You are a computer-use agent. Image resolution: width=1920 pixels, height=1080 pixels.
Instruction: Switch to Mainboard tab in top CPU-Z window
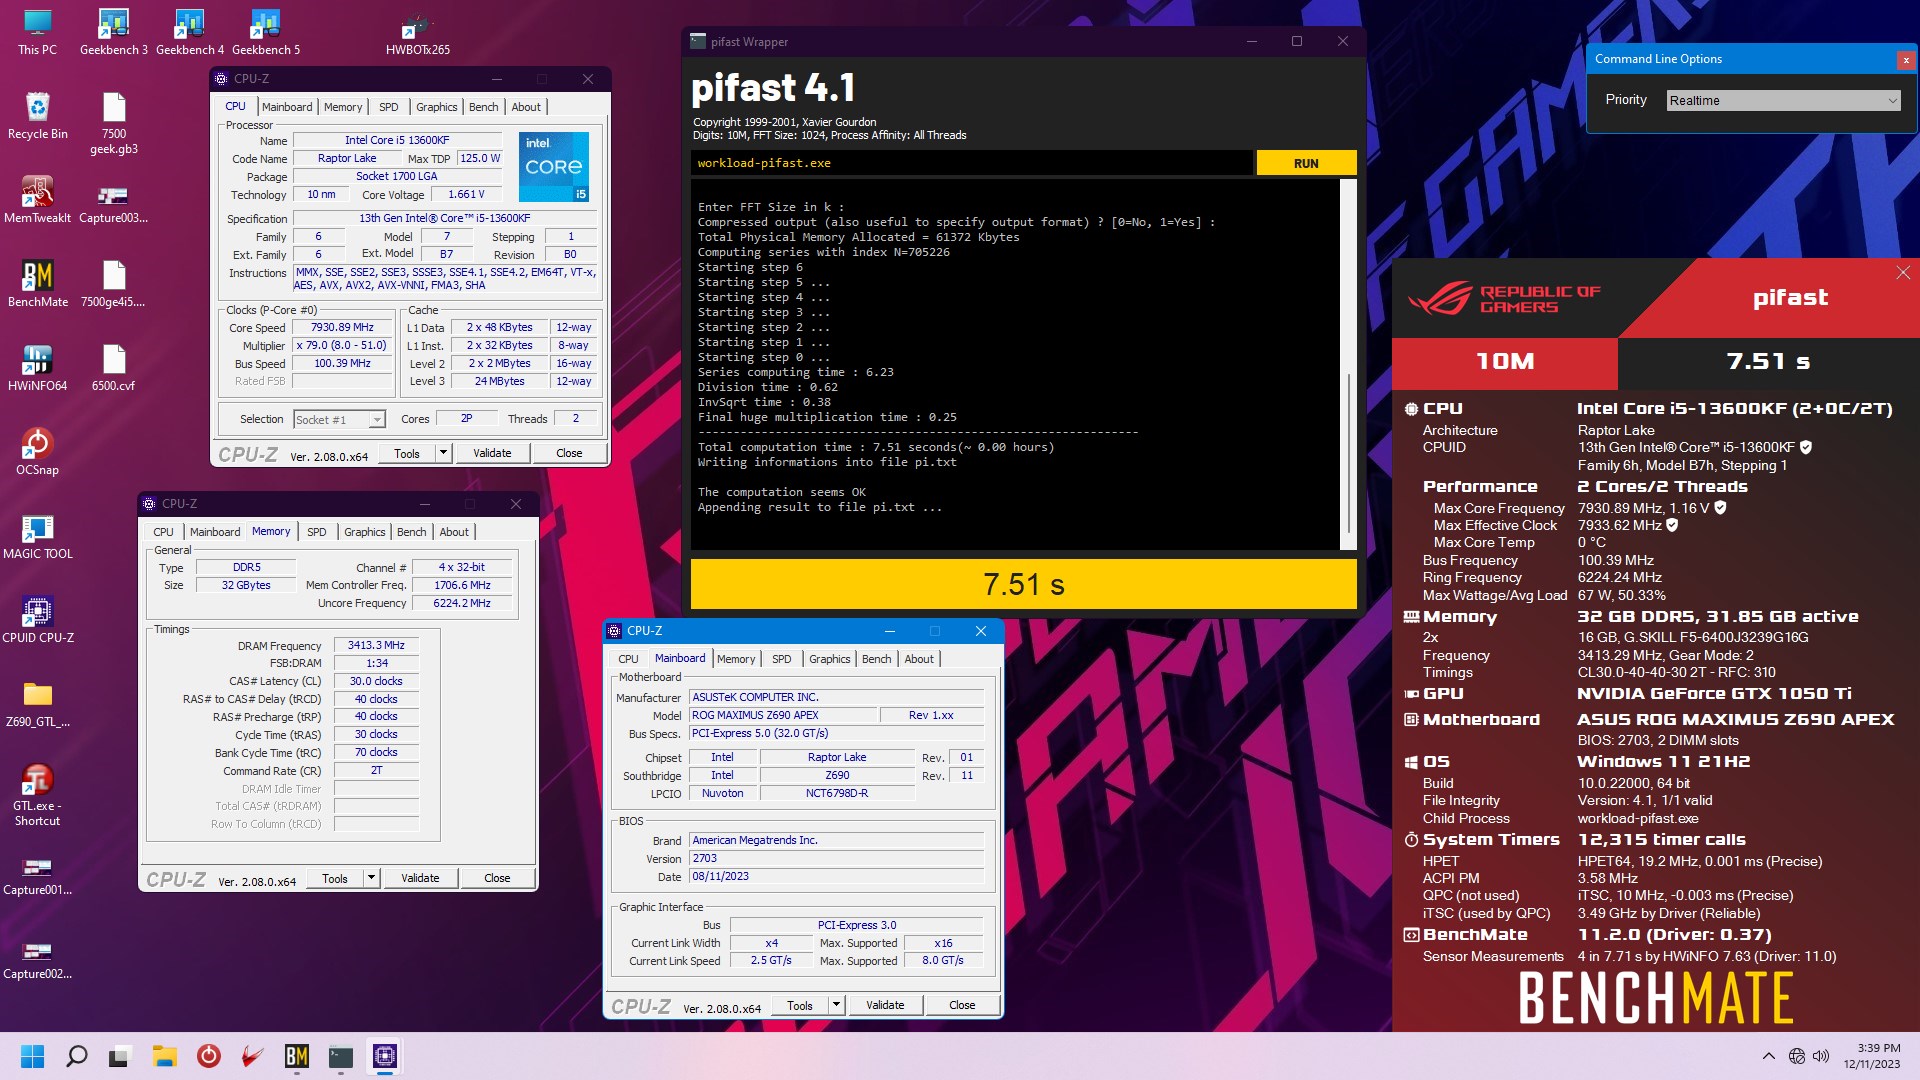pyautogui.click(x=287, y=107)
